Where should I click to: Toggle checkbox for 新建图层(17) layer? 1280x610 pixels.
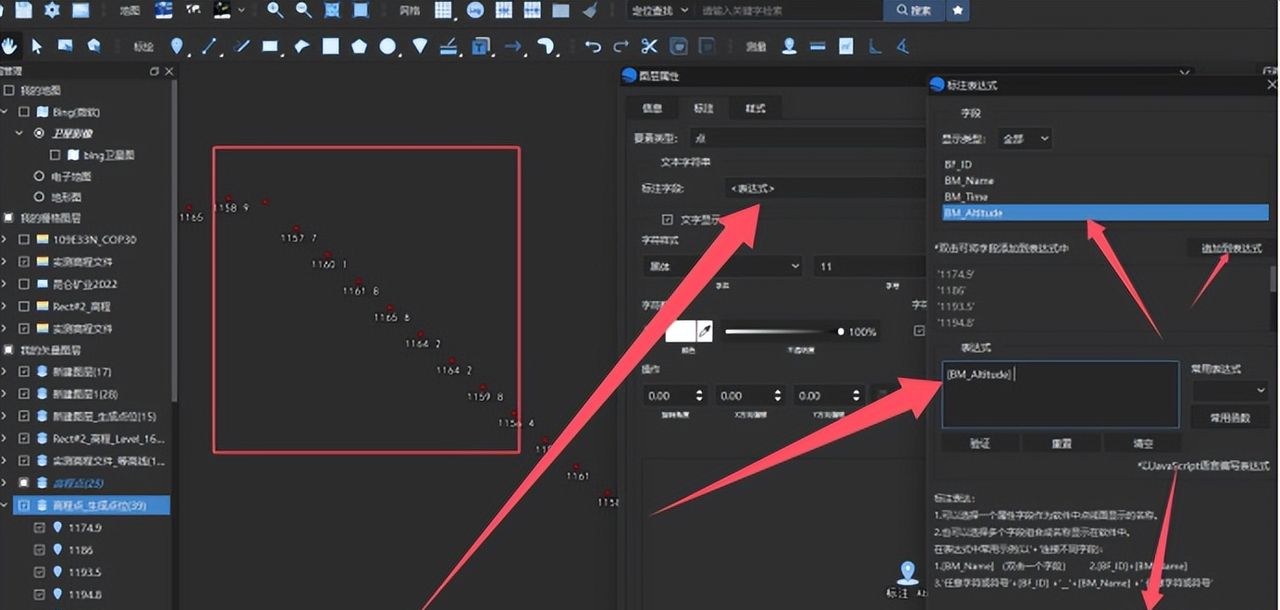[x=25, y=372]
